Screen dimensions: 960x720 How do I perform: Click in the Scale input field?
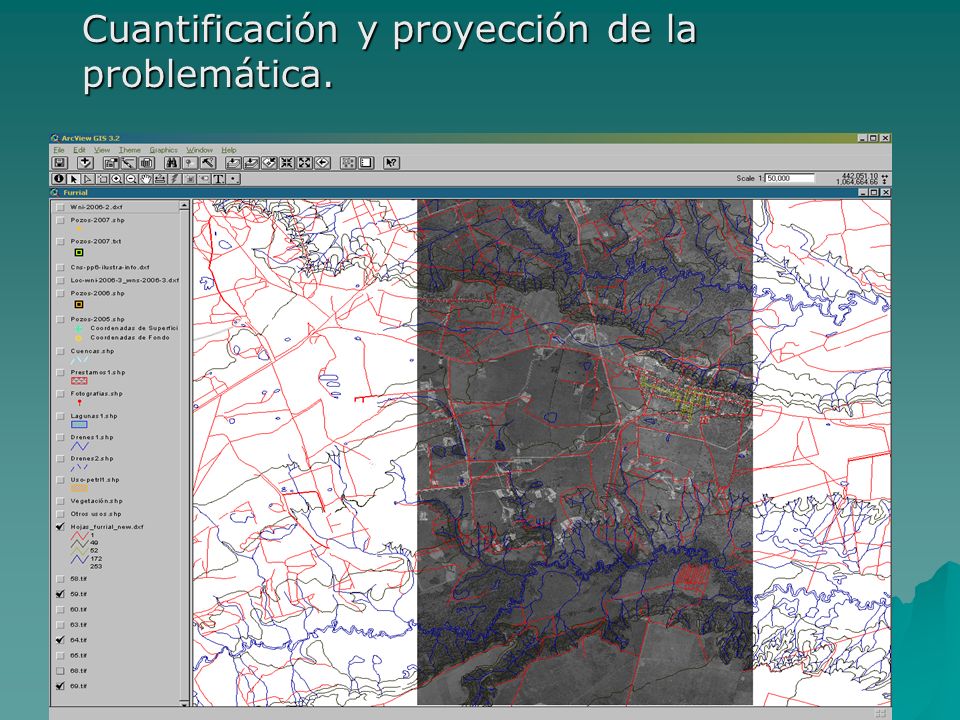click(x=790, y=178)
